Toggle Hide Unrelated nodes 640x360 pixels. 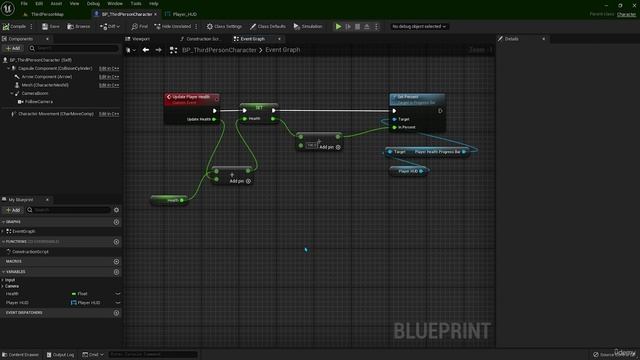coord(173,27)
